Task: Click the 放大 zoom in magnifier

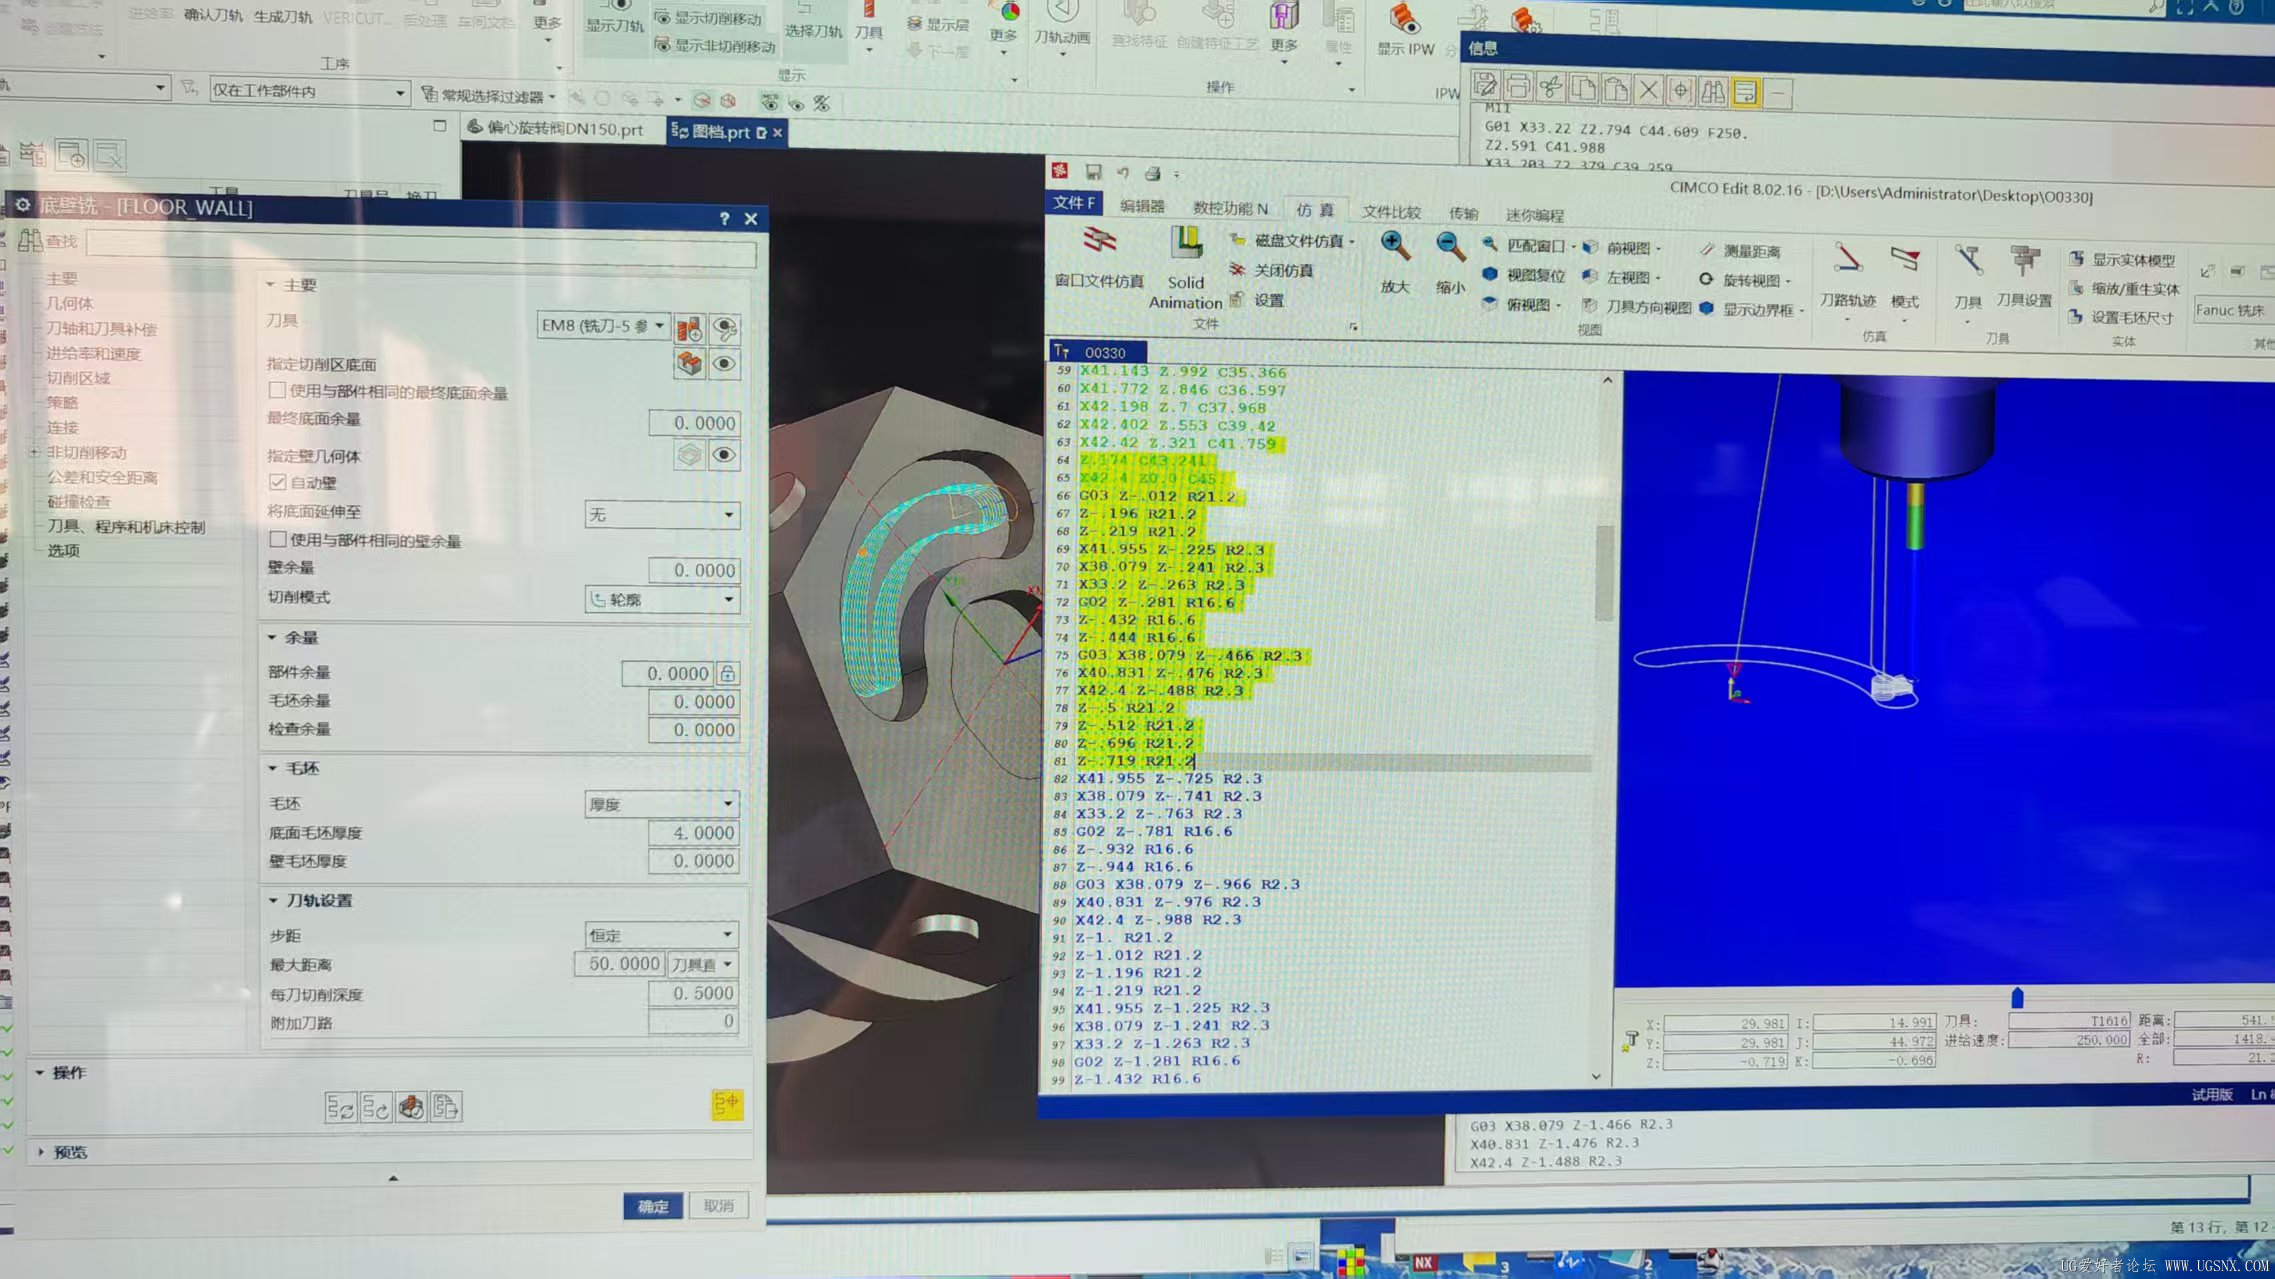Action: click(x=1395, y=247)
